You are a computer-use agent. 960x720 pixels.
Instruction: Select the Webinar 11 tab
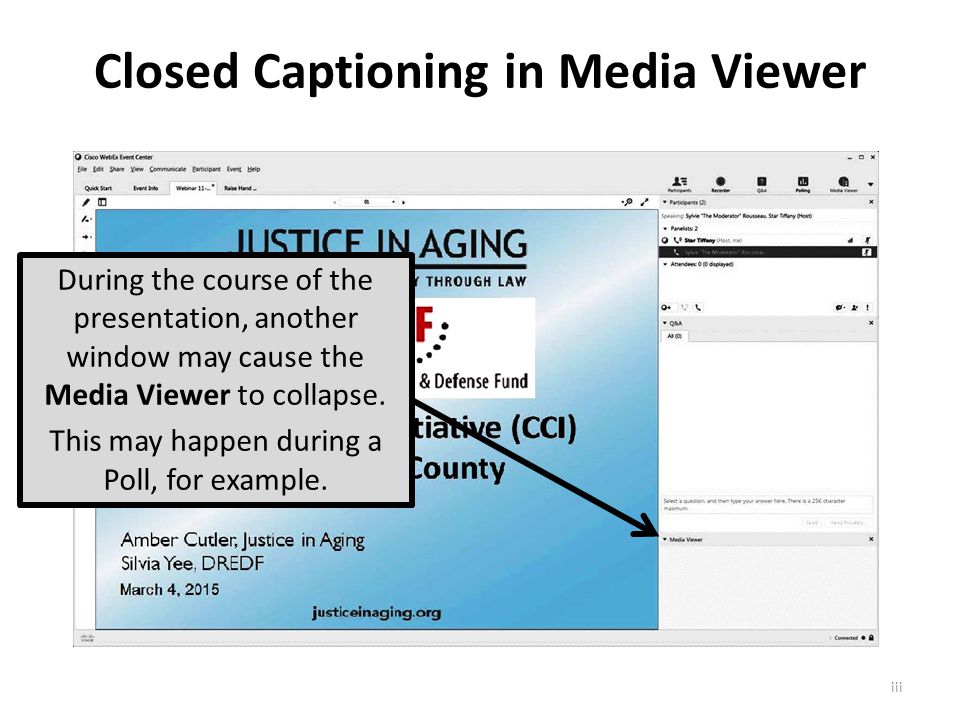(192, 188)
